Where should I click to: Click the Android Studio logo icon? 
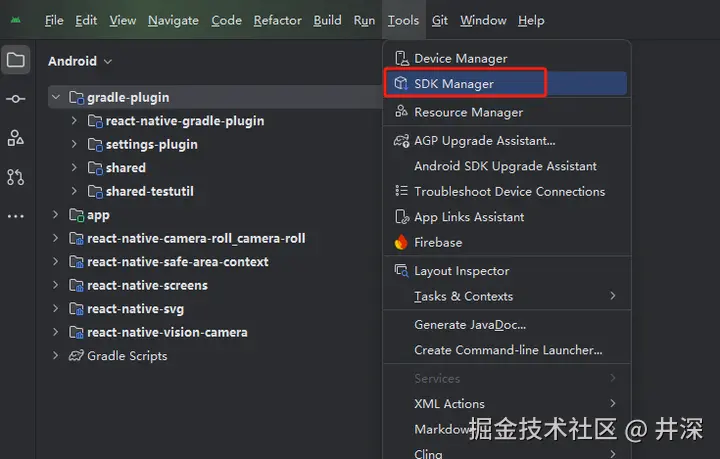pyautogui.click(x=16, y=20)
